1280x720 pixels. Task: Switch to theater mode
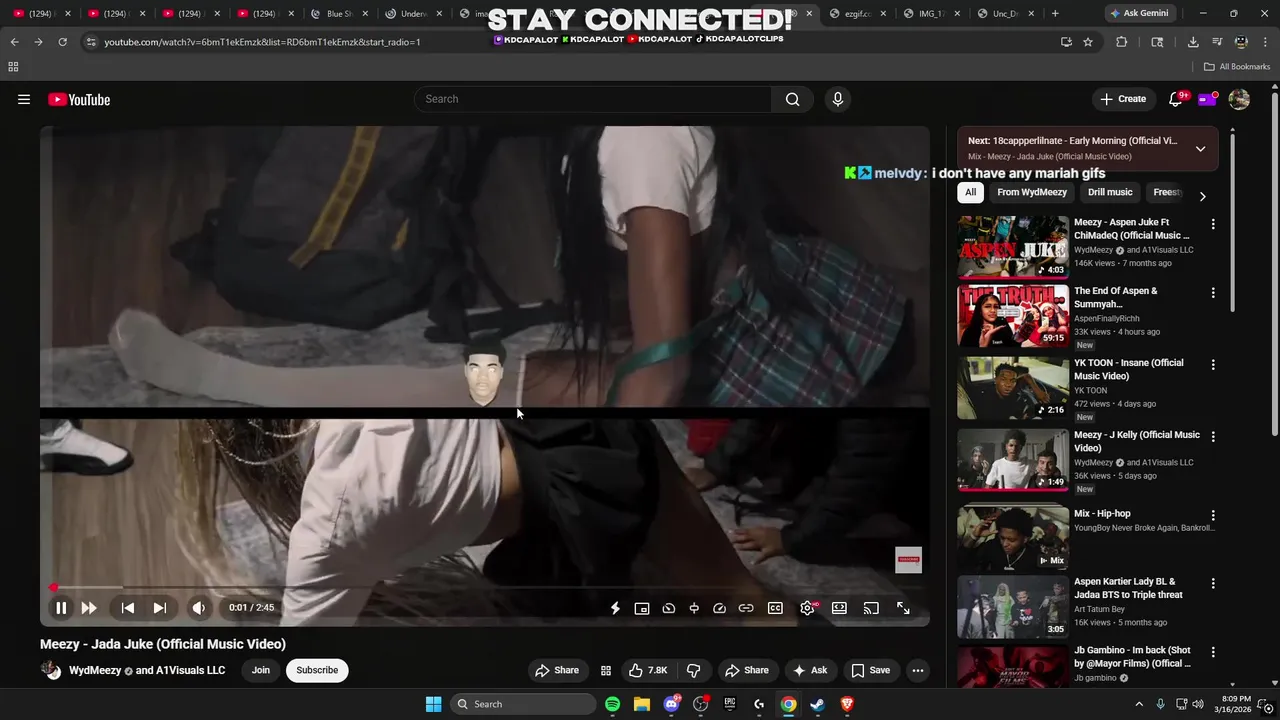839,608
